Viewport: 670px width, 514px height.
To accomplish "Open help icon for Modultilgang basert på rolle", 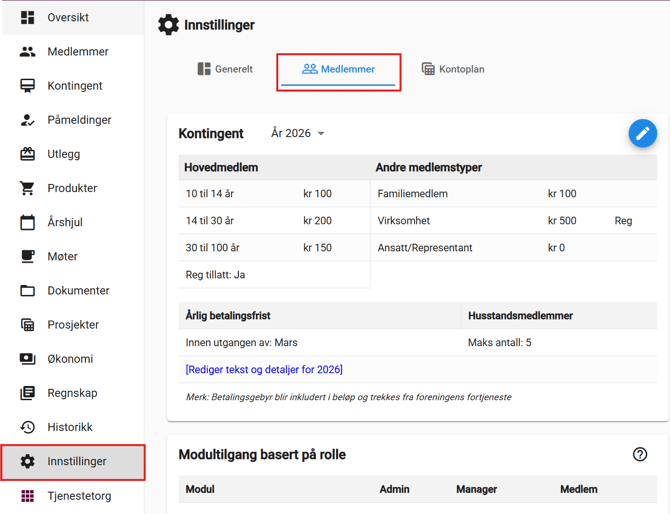I will click(640, 454).
